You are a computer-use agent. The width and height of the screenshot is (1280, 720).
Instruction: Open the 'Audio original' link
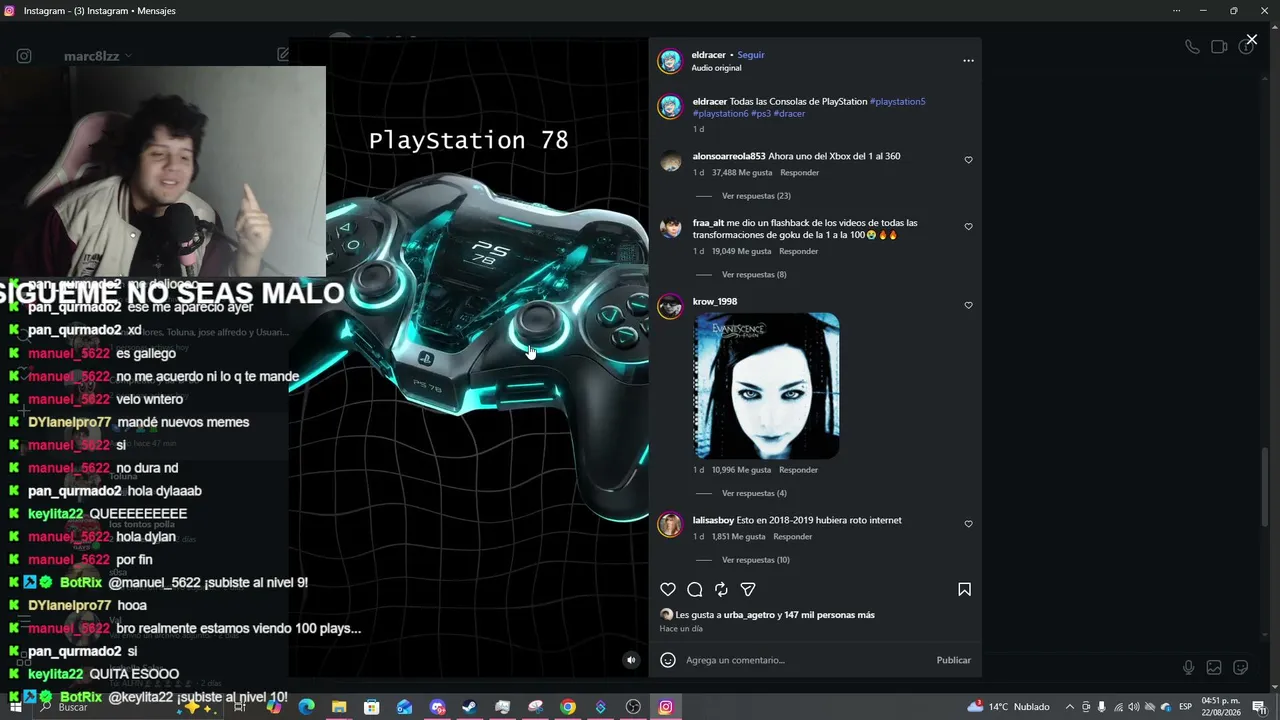(x=716, y=68)
